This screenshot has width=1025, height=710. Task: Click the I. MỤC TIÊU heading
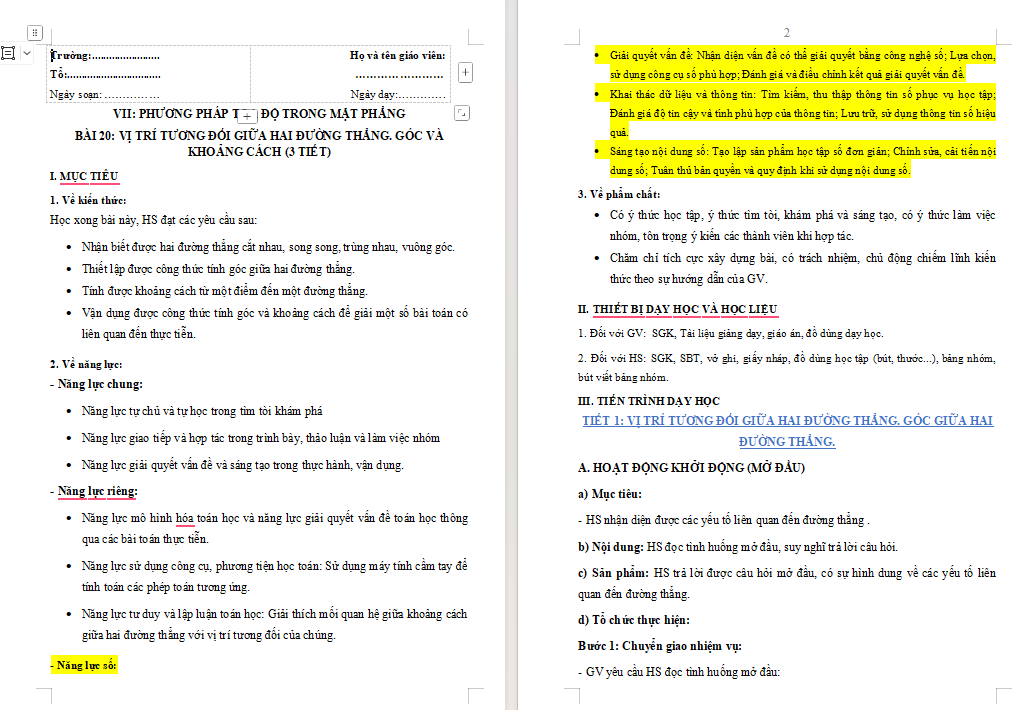point(84,176)
